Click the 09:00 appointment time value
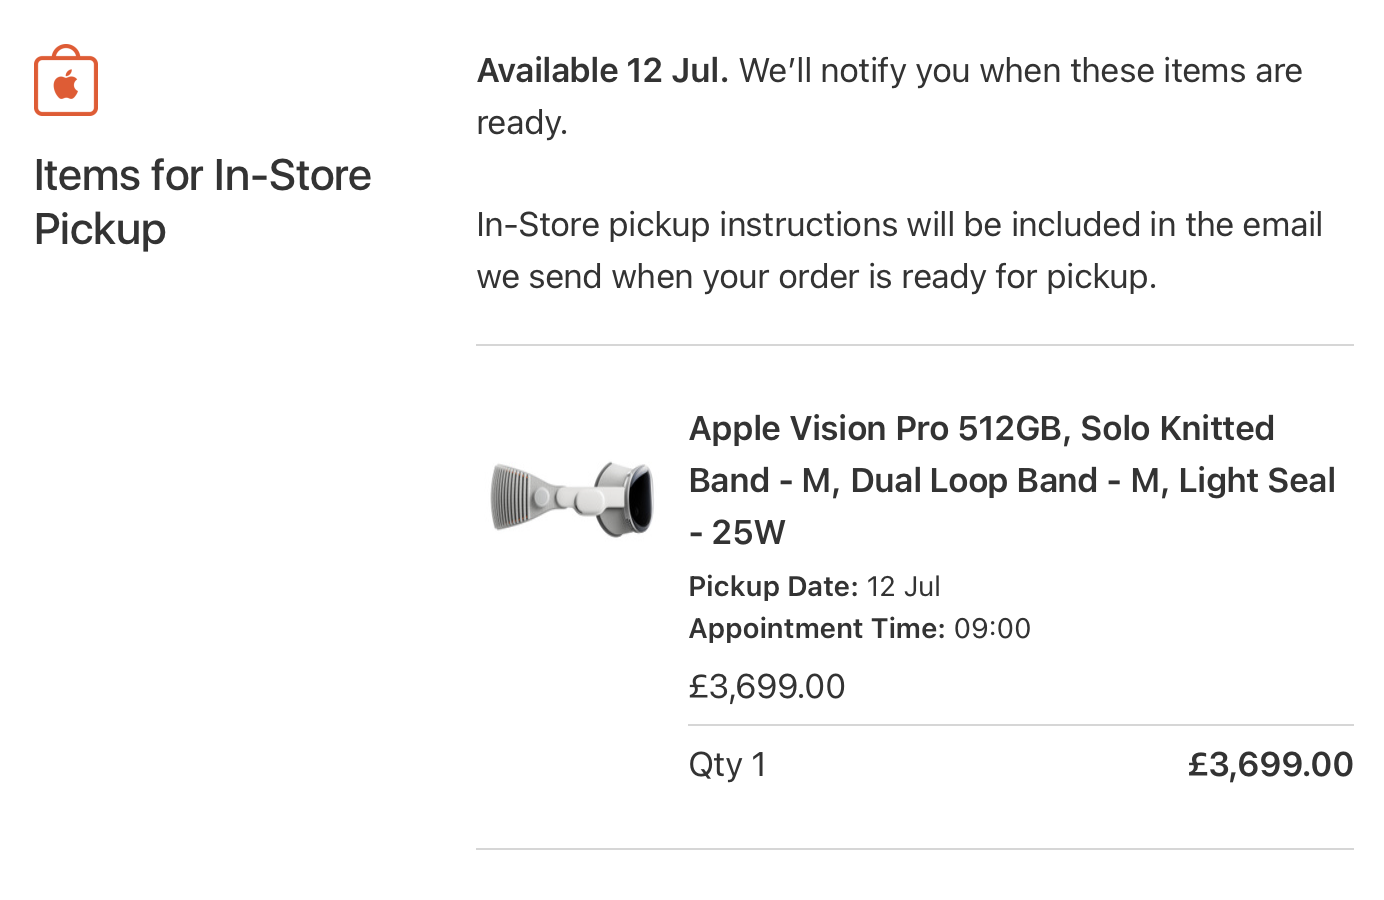1384x900 pixels. [x=992, y=629]
